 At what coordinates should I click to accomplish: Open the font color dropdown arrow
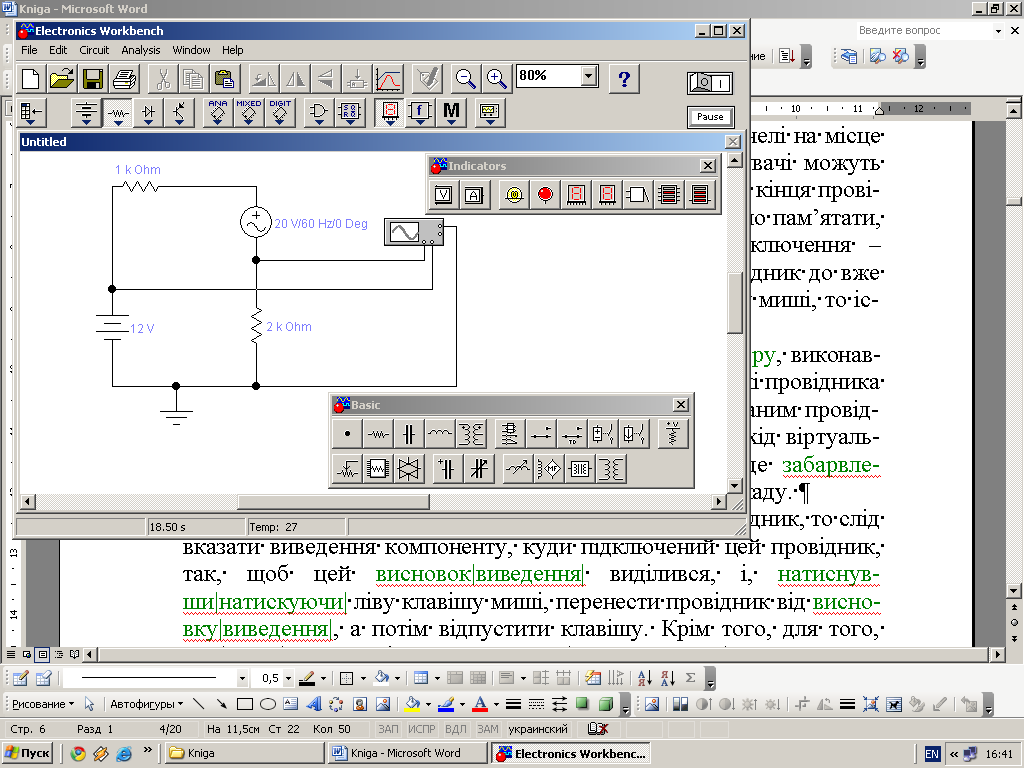496,704
